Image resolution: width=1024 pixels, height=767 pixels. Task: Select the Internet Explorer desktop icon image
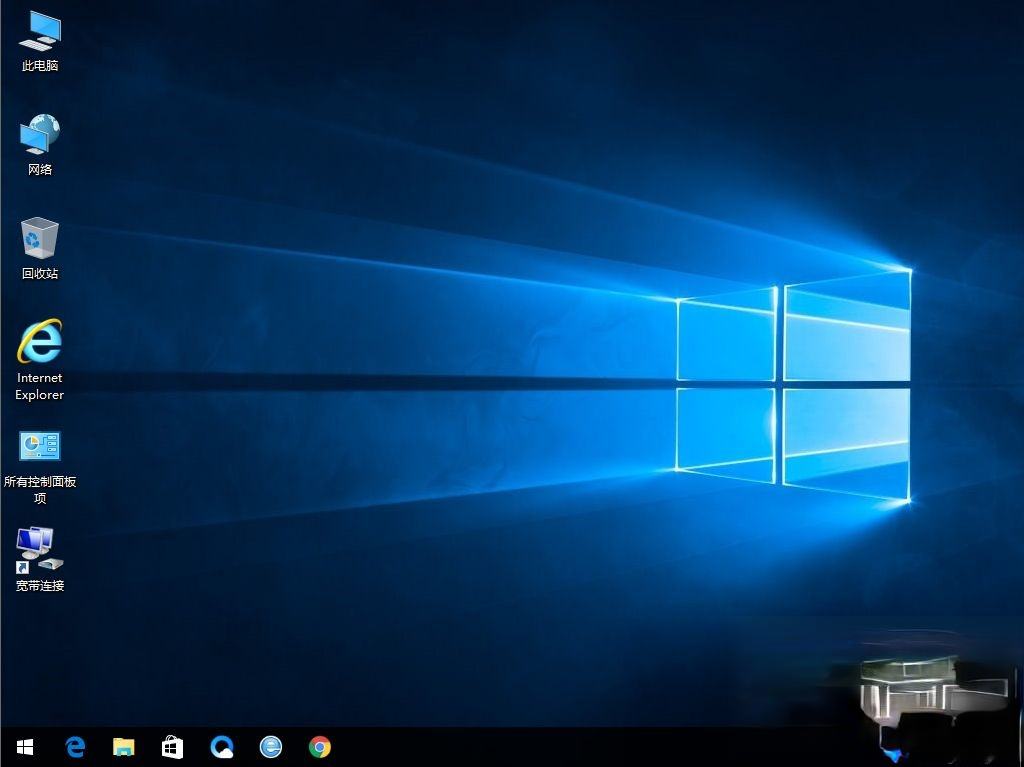[x=40, y=341]
